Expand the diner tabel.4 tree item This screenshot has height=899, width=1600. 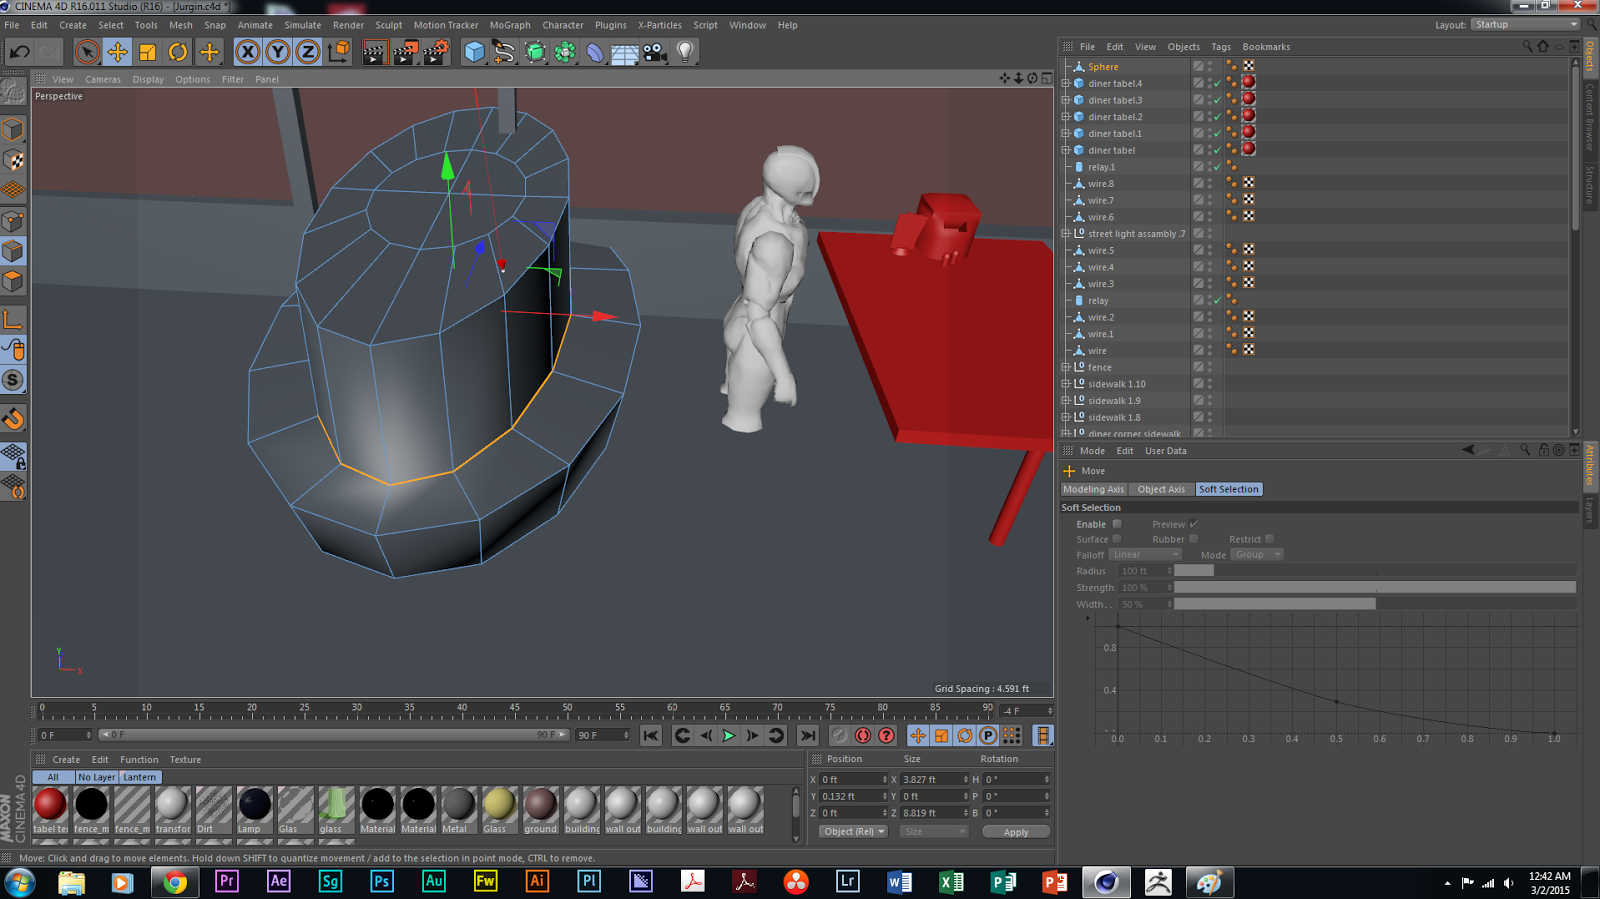[1066, 84]
